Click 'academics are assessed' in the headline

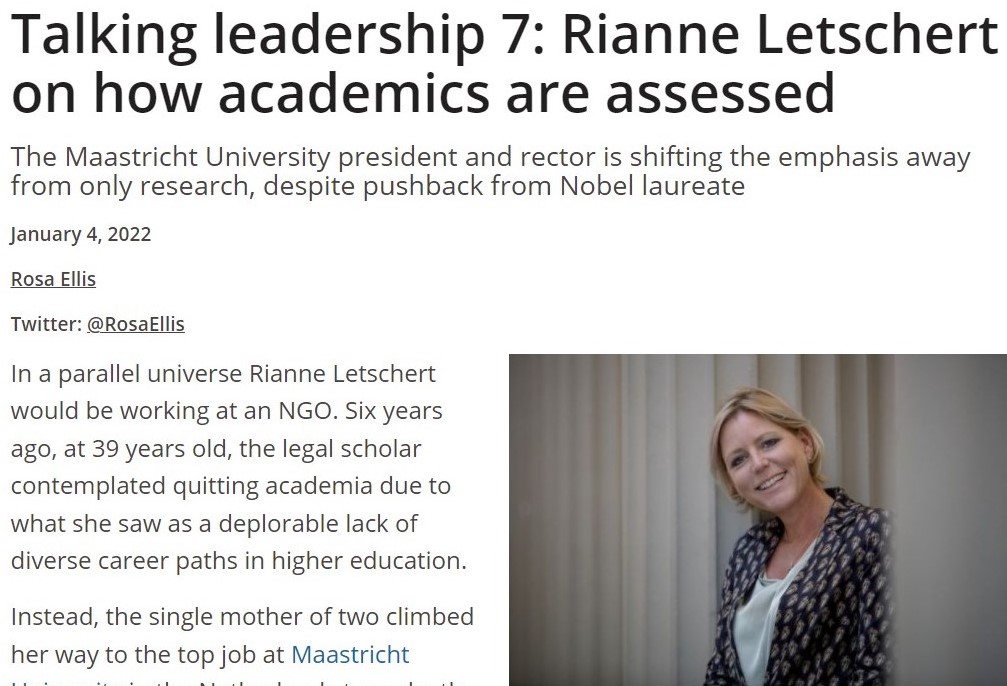coord(527,93)
